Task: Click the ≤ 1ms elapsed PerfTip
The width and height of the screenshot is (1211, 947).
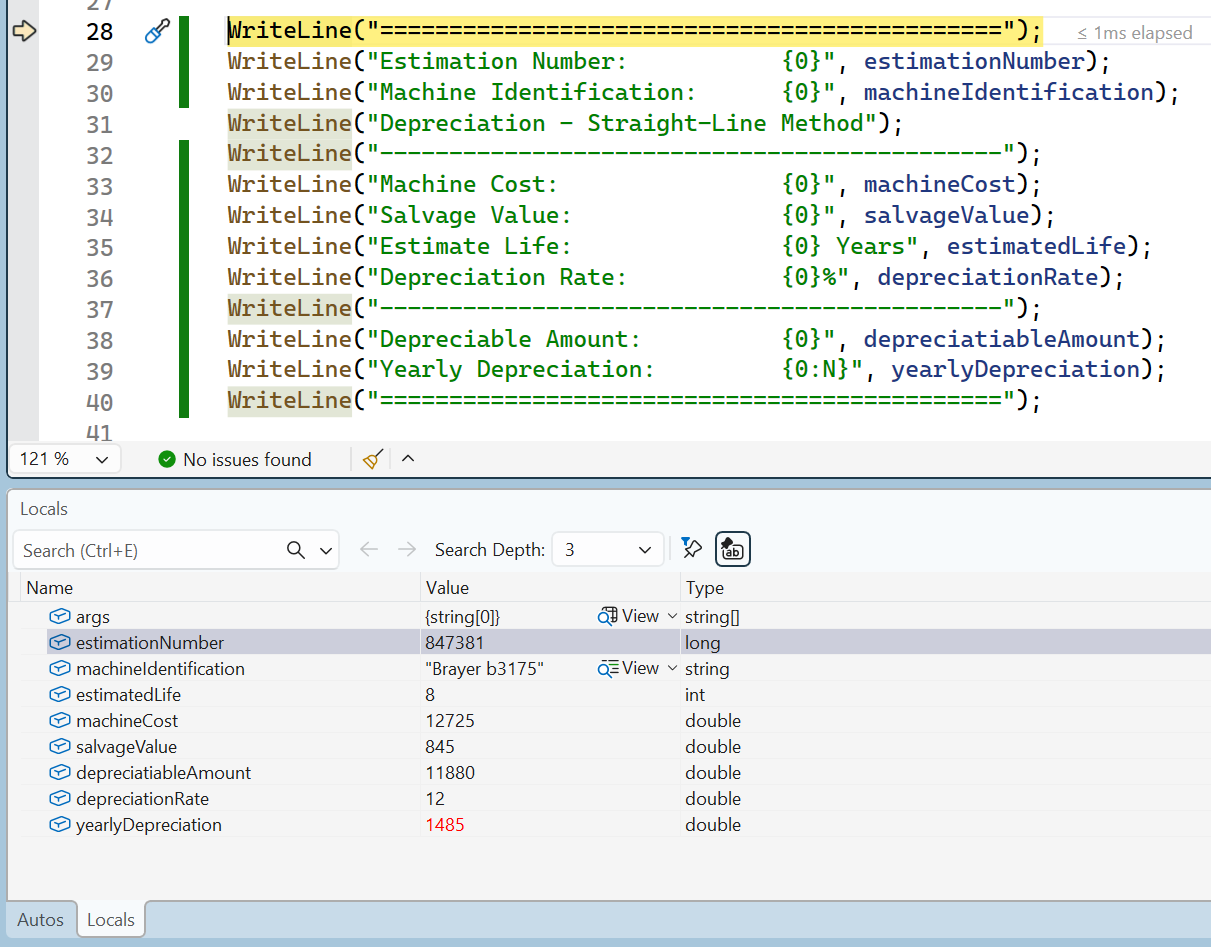Action: (1135, 33)
